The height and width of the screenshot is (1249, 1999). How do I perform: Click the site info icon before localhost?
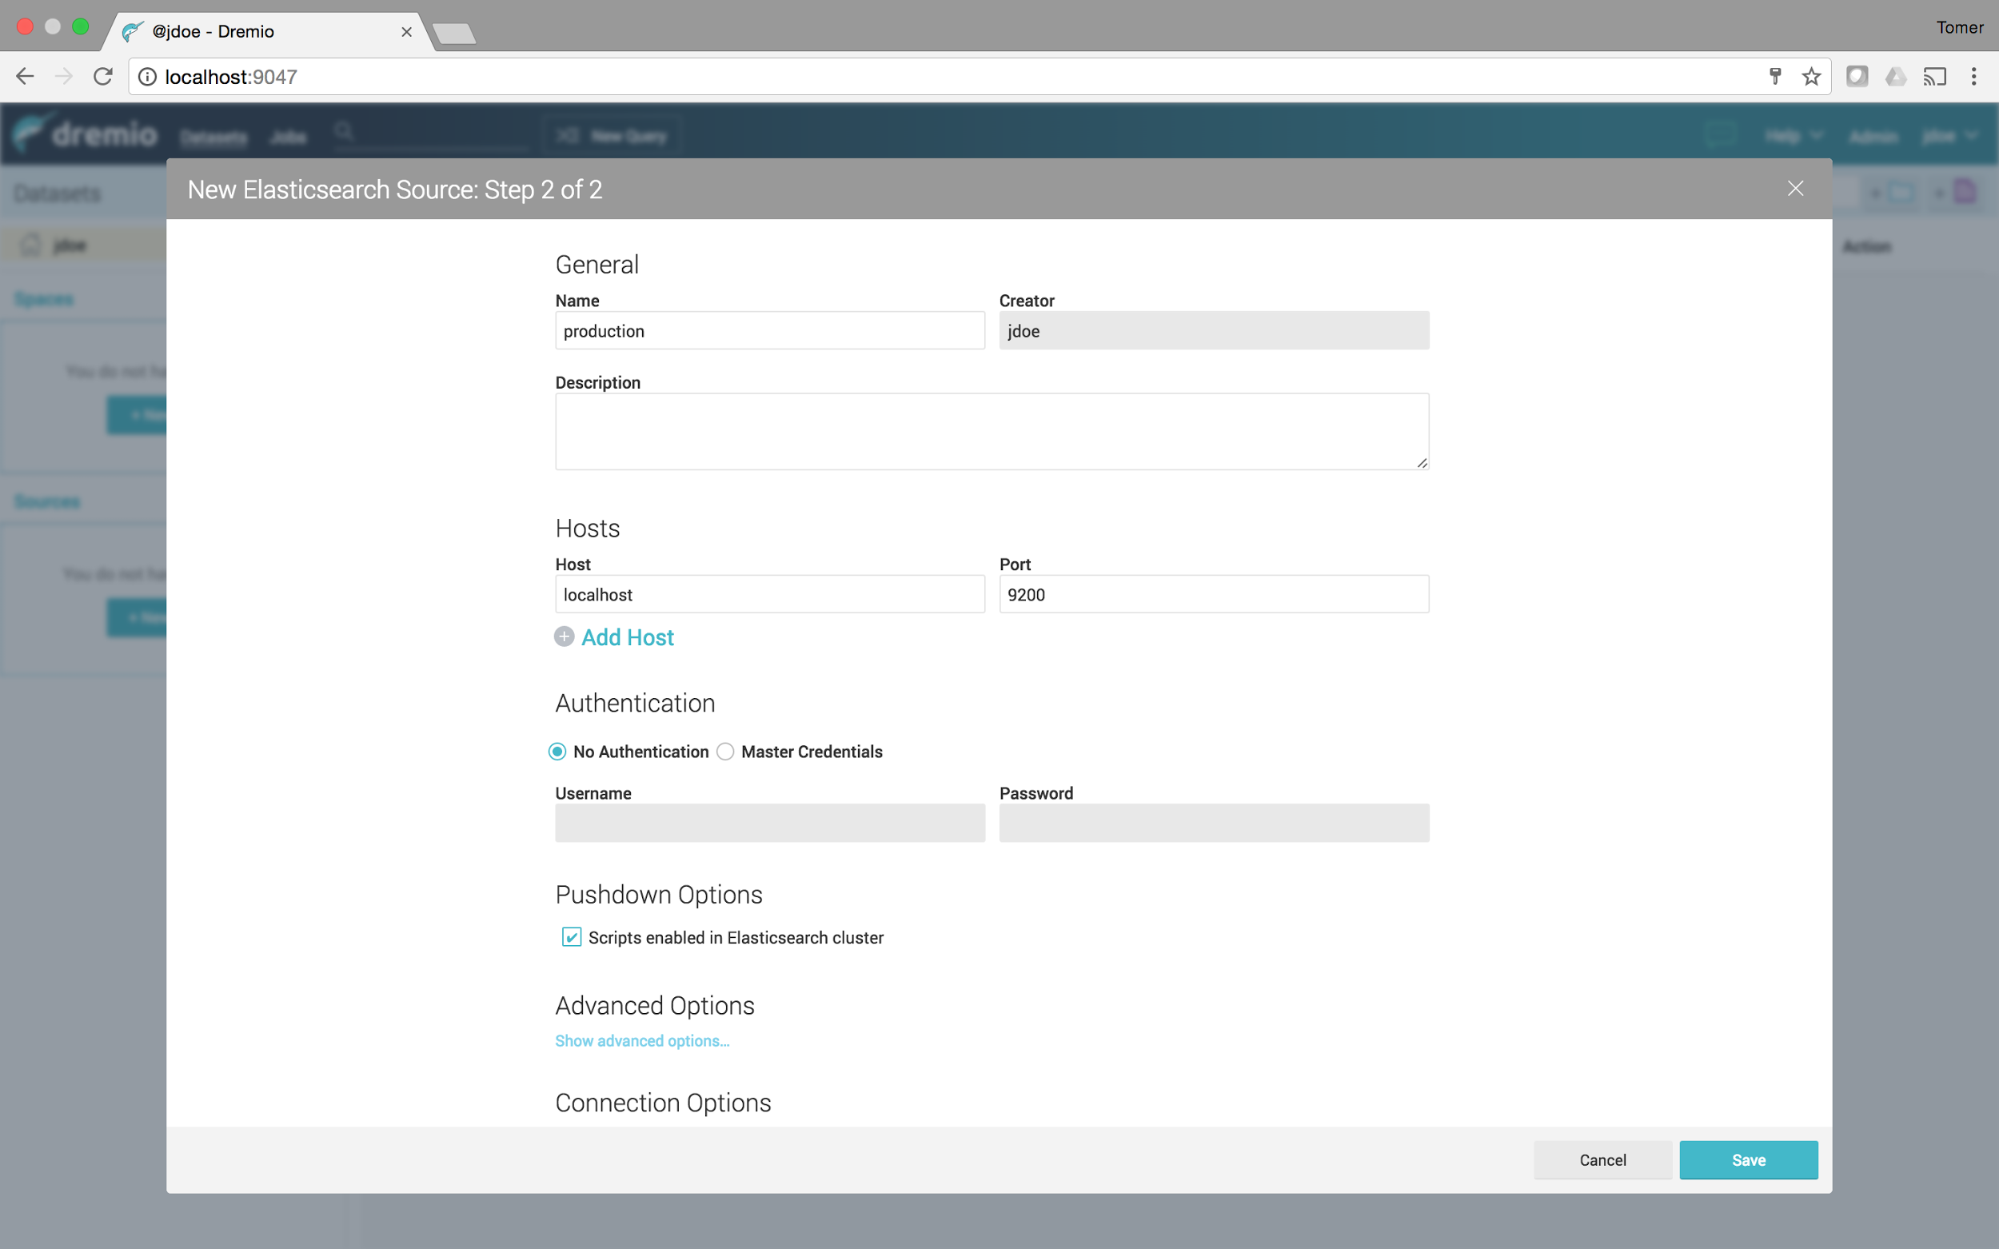(x=147, y=77)
